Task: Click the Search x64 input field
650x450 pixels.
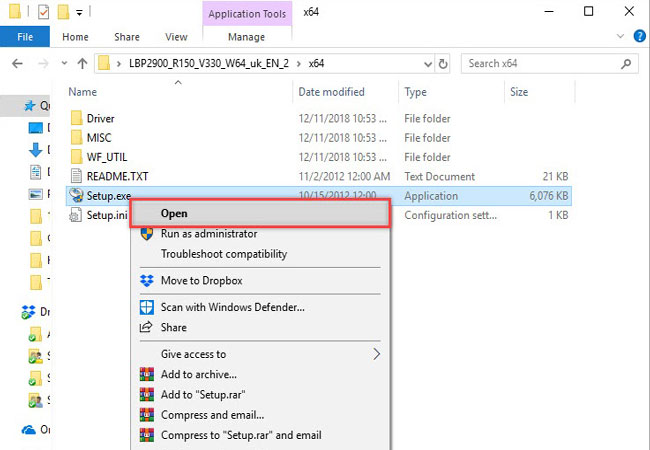Action: [546, 64]
